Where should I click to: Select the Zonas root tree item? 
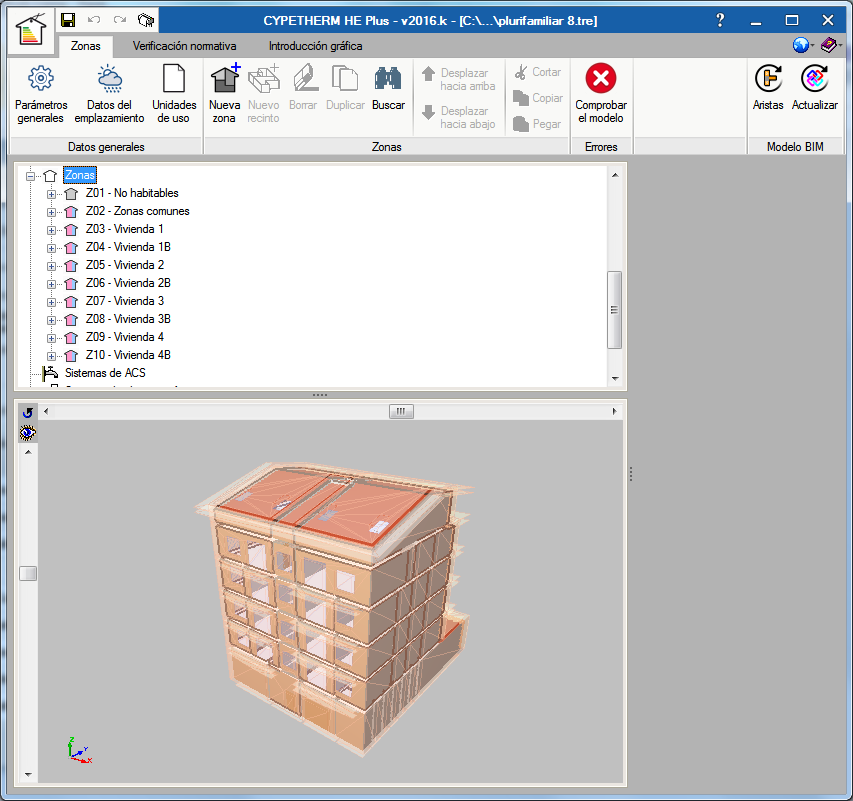(80, 175)
